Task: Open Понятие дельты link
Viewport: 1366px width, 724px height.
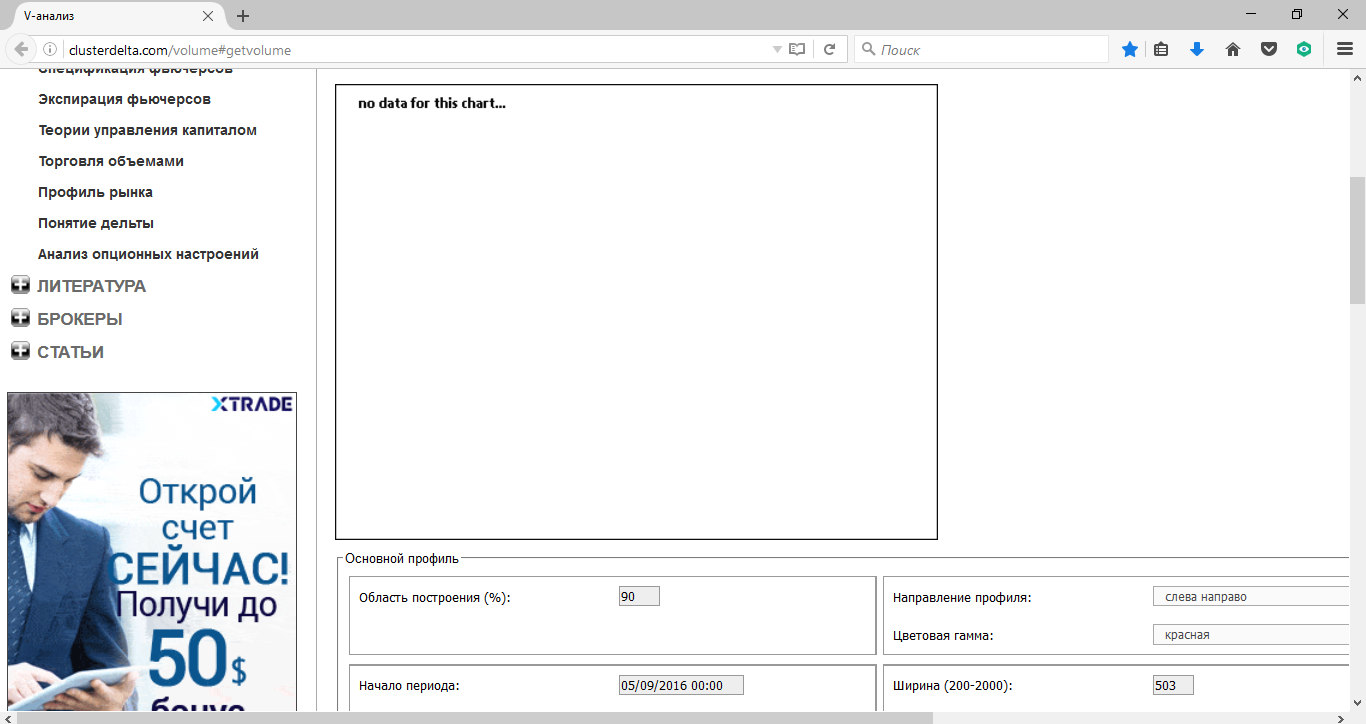Action: point(96,223)
